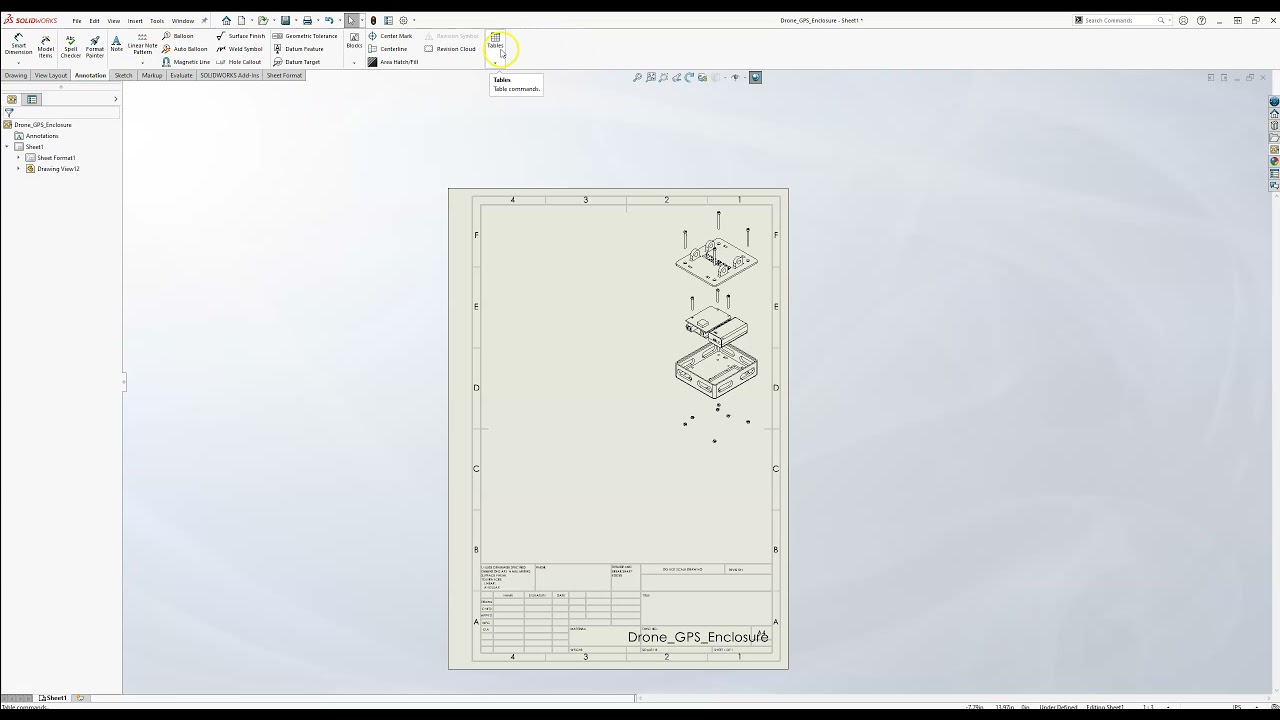Run the Spell Checker
The width and height of the screenshot is (1280, 720).
pos(70,45)
